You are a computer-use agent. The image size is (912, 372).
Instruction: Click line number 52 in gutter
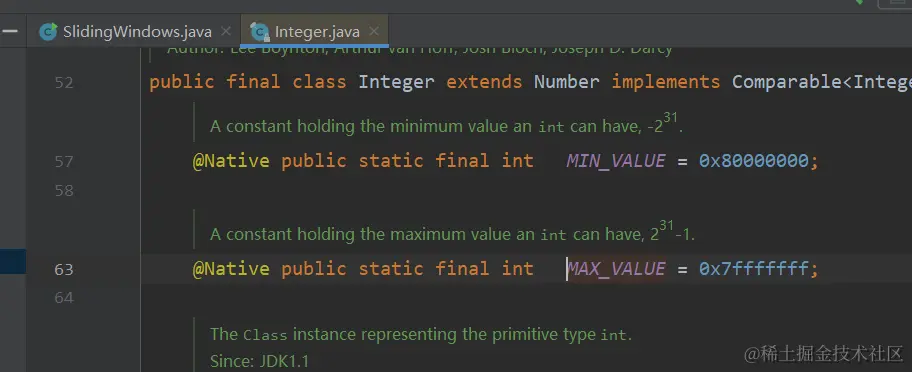tap(64, 83)
